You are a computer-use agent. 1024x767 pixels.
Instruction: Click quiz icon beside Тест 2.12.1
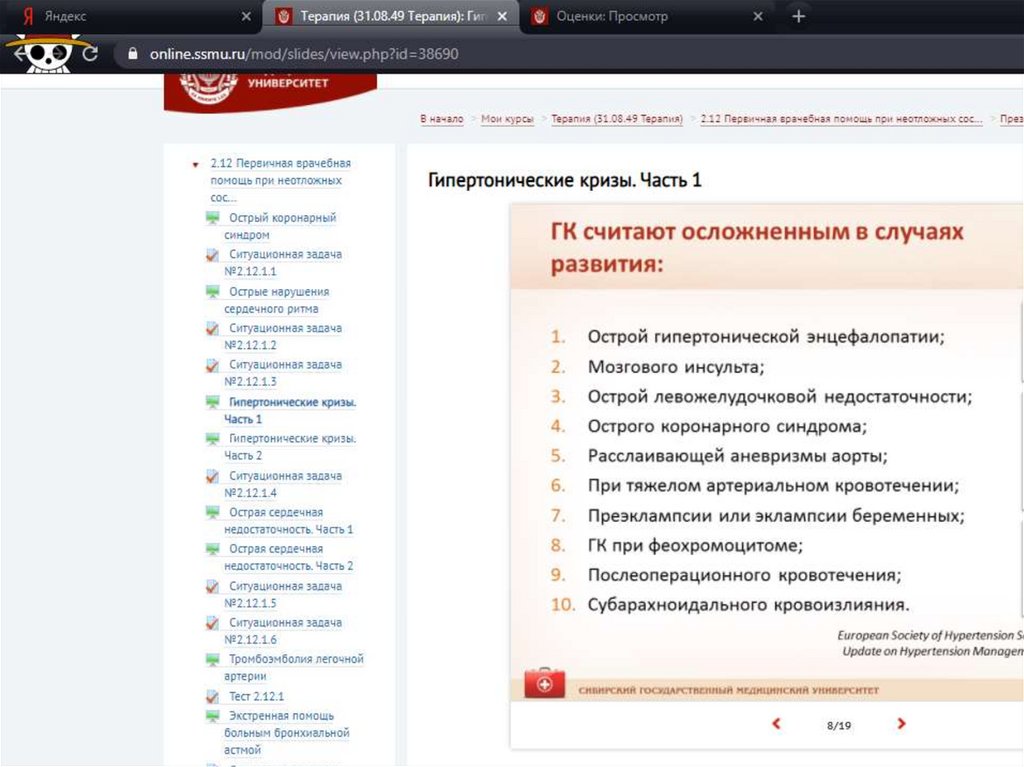coord(212,696)
